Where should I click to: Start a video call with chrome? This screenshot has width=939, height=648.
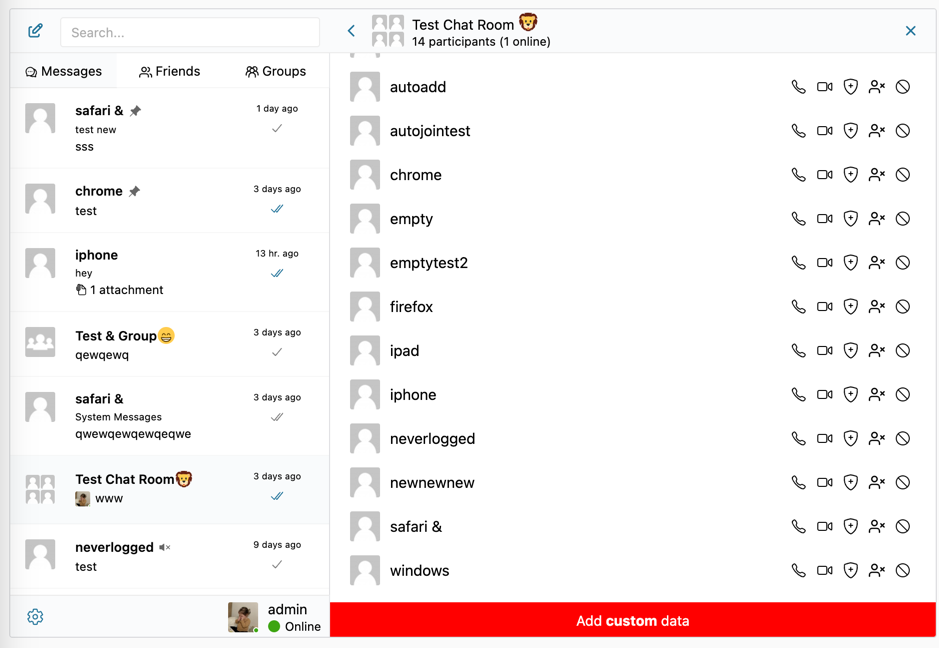pos(824,174)
